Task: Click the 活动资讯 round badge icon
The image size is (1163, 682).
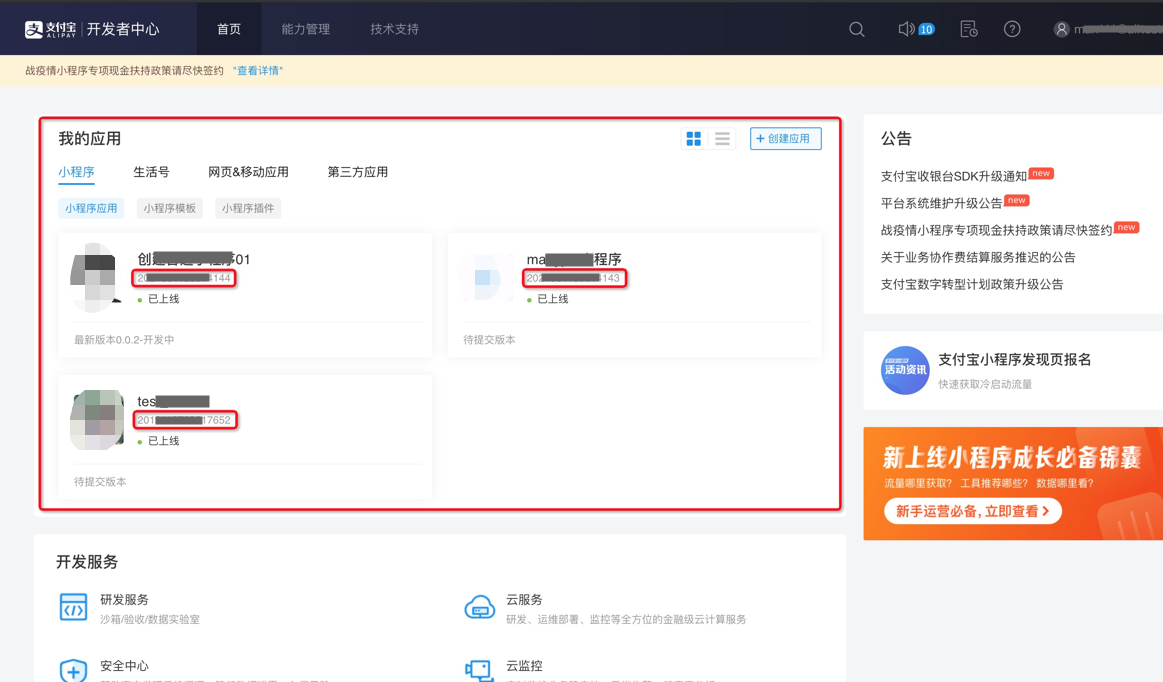Action: pyautogui.click(x=905, y=370)
